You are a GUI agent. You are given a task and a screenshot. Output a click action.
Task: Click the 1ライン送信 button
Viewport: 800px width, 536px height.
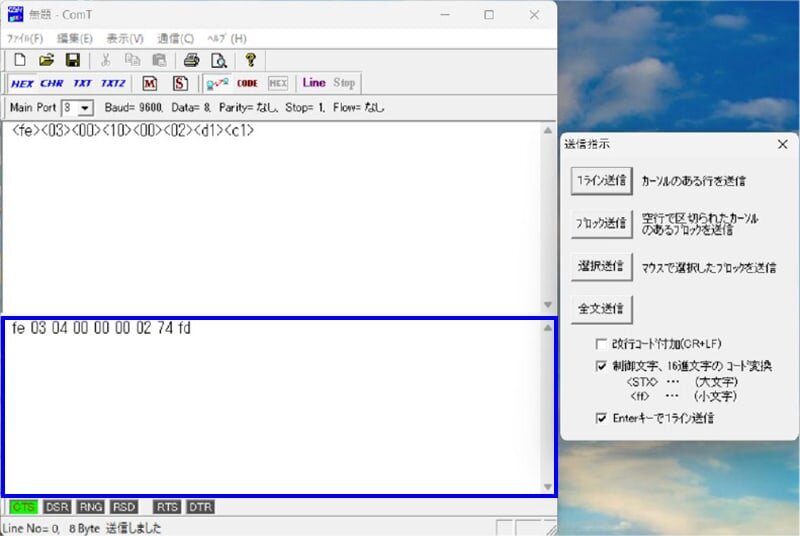click(x=600, y=181)
